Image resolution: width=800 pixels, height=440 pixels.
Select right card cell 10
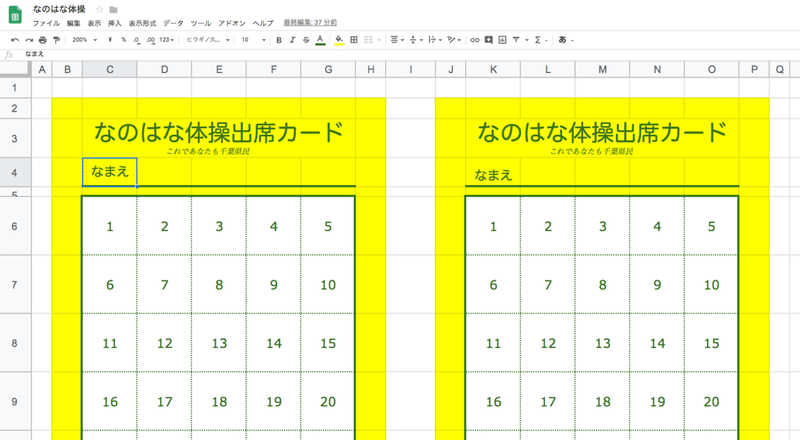click(712, 284)
